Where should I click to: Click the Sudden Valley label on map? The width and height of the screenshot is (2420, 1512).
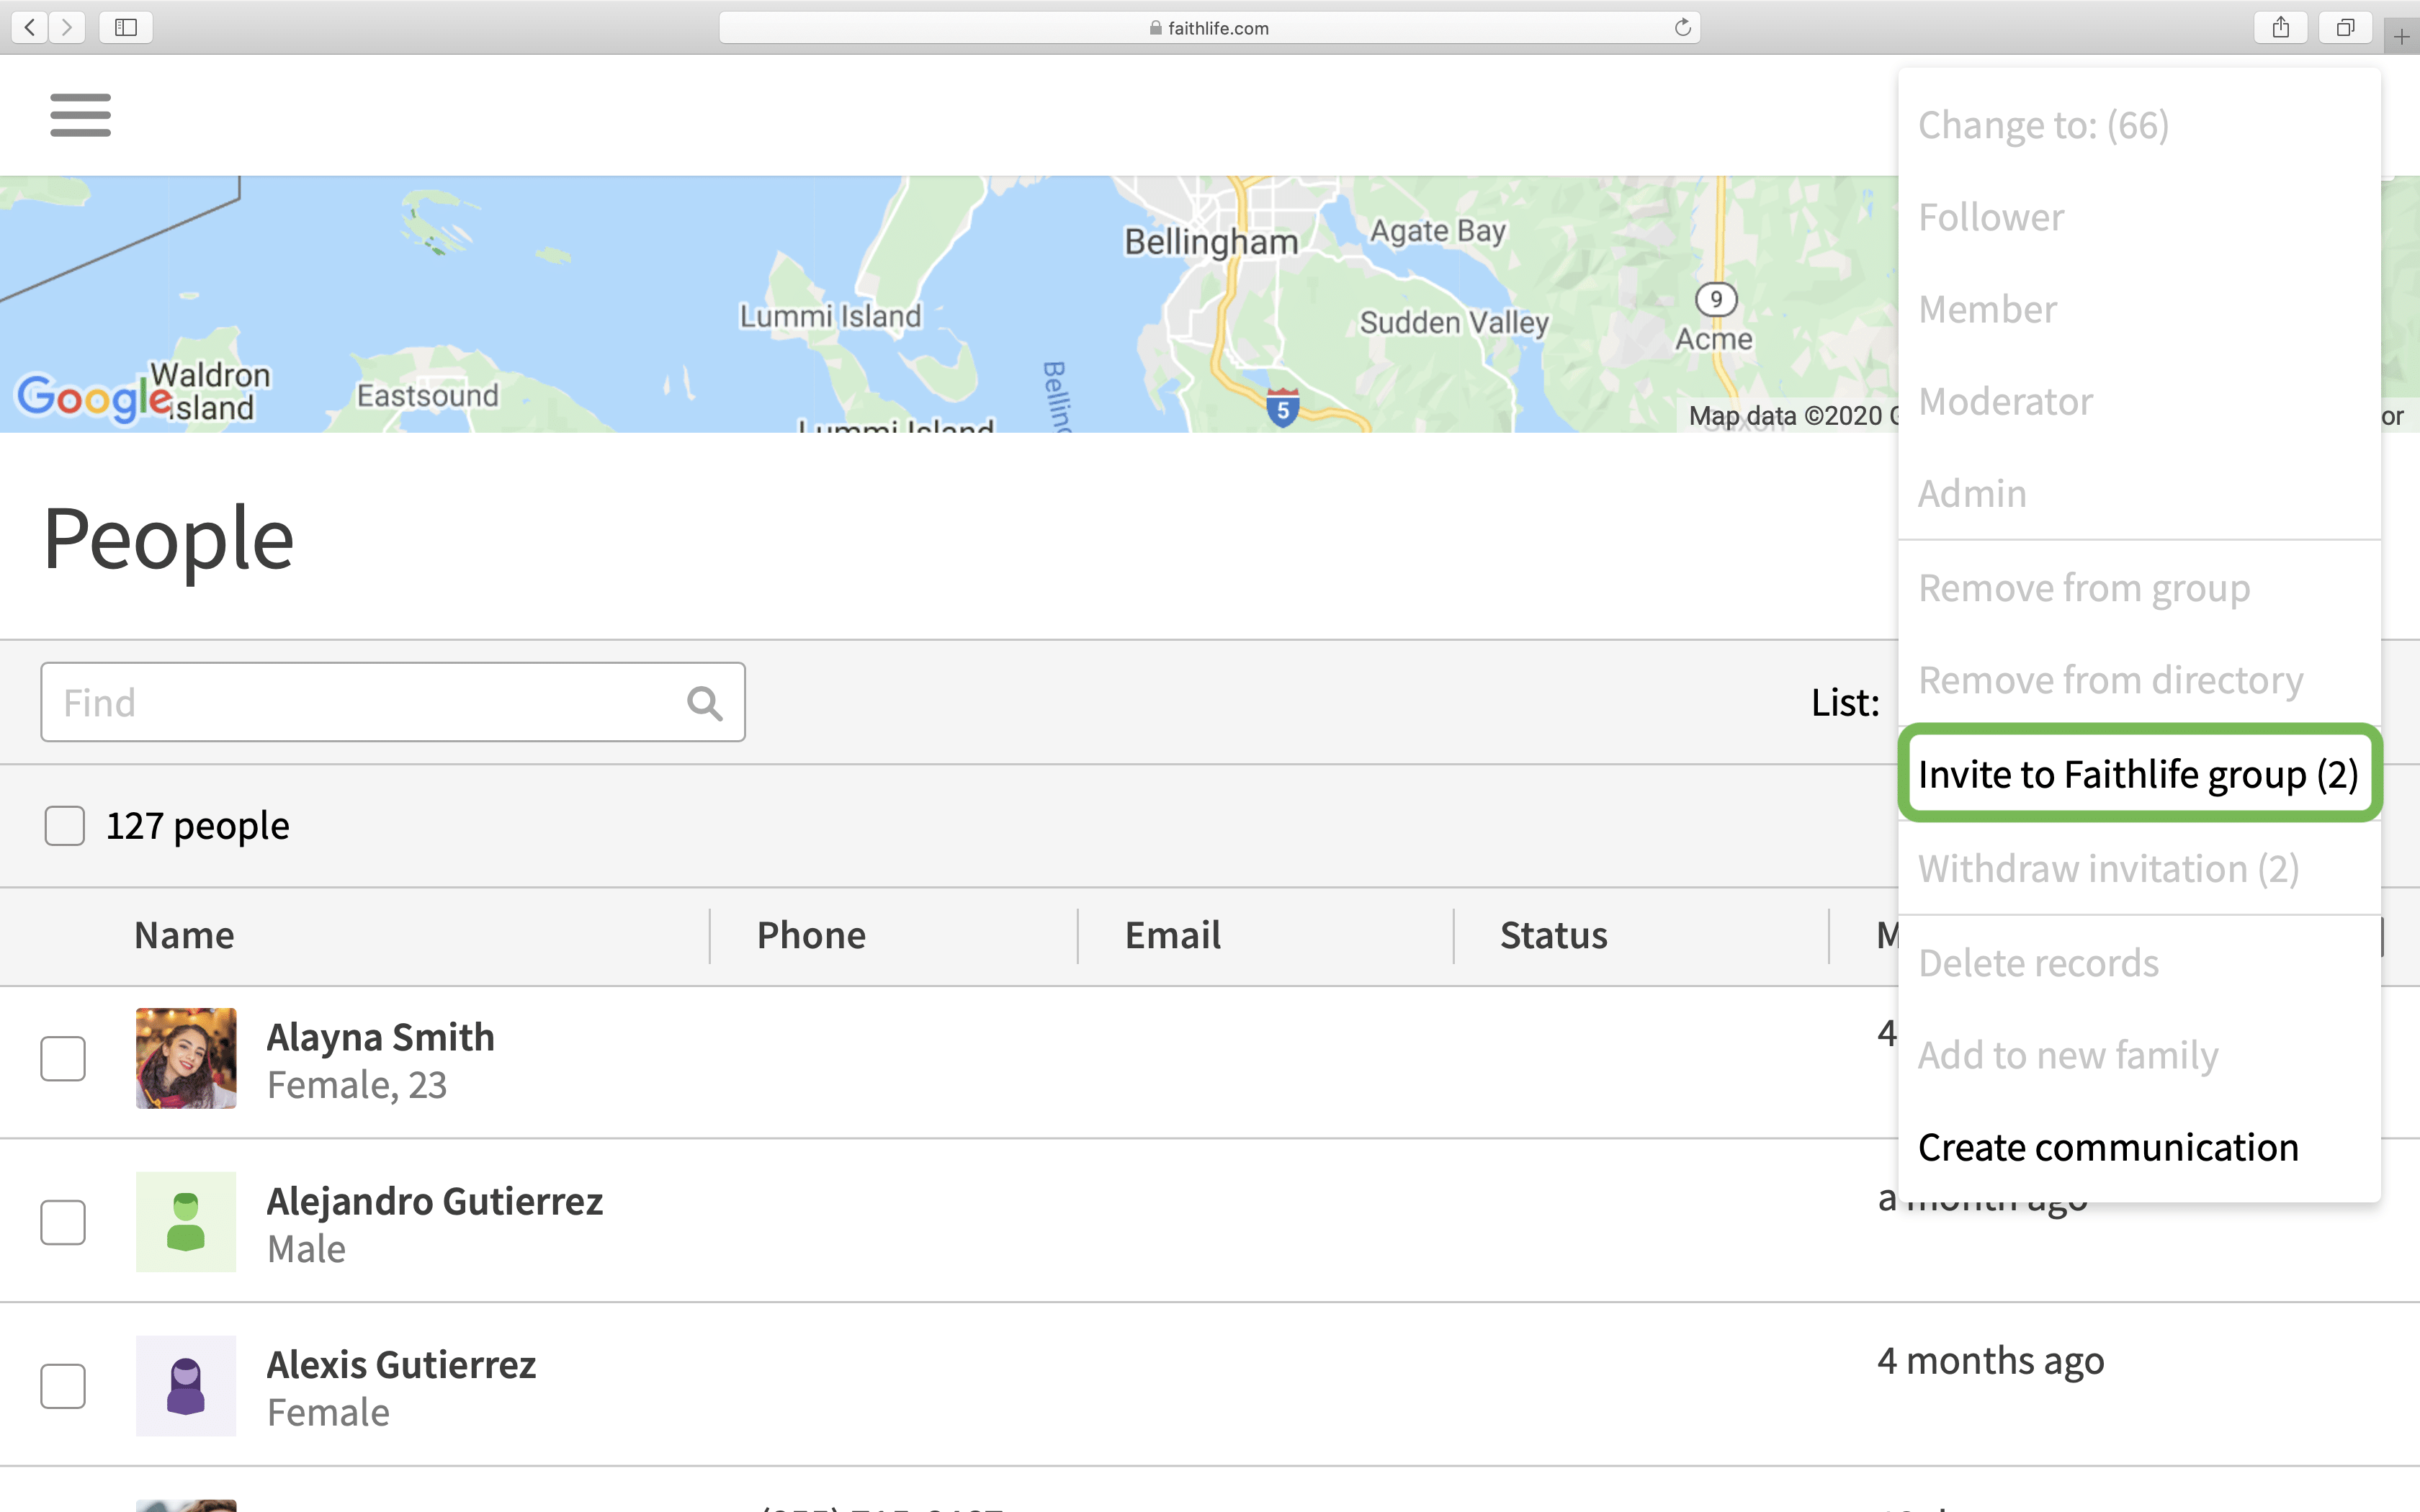tap(1454, 322)
